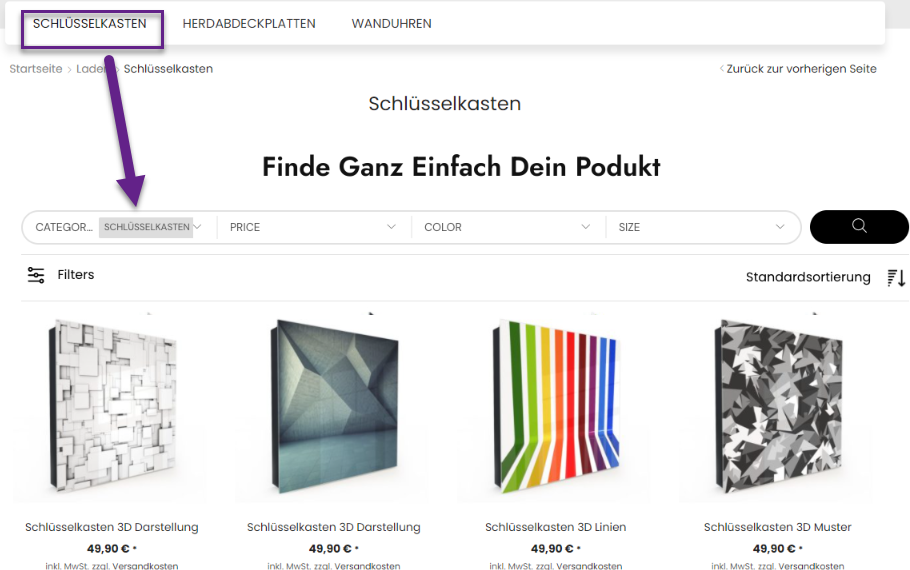
Task: Open the Price dropdown
Action: (x=313, y=227)
